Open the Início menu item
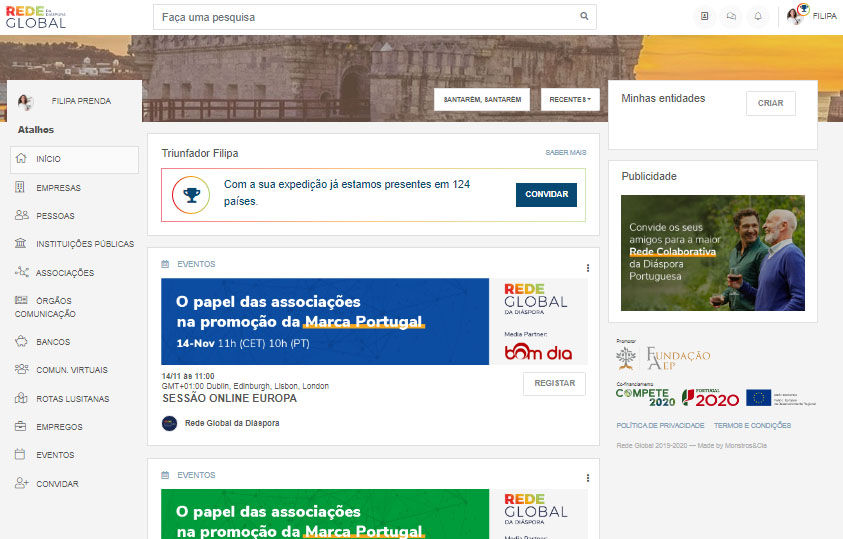This screenshot has height=539, width=843. click(74, 159)
